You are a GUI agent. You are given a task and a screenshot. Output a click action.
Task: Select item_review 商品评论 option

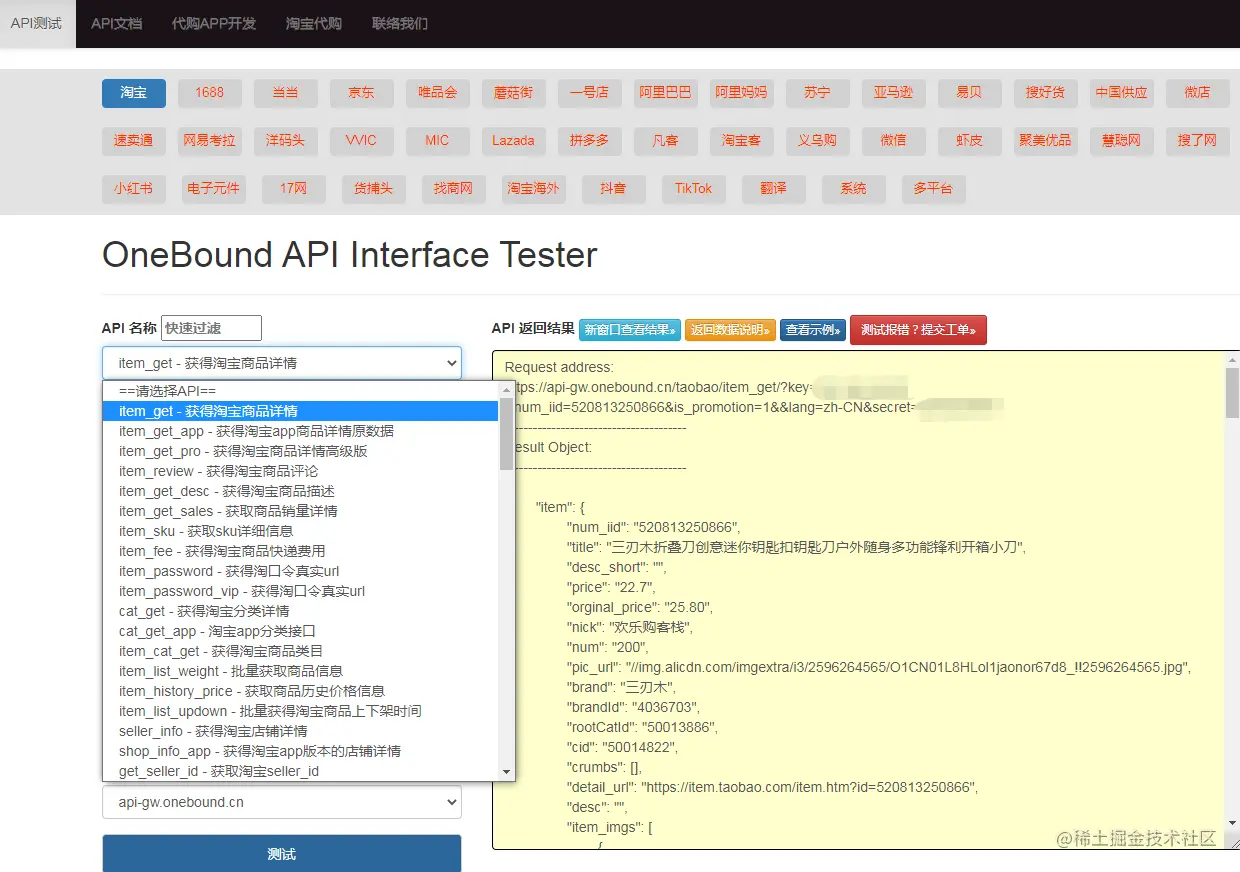(x=301, y=471)
